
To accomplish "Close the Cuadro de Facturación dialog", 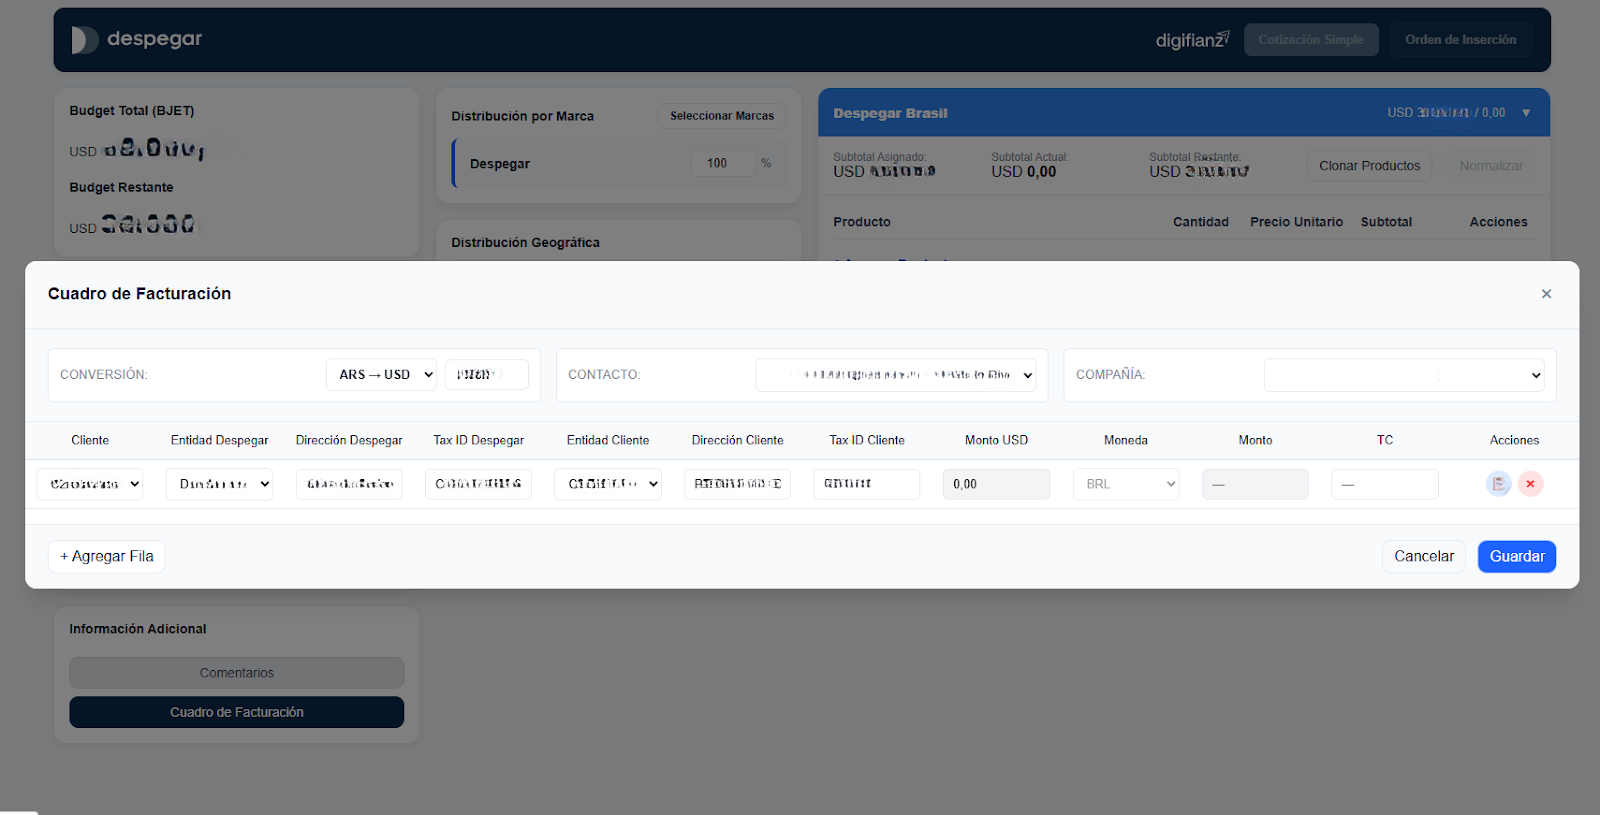I will (1546, 294).
